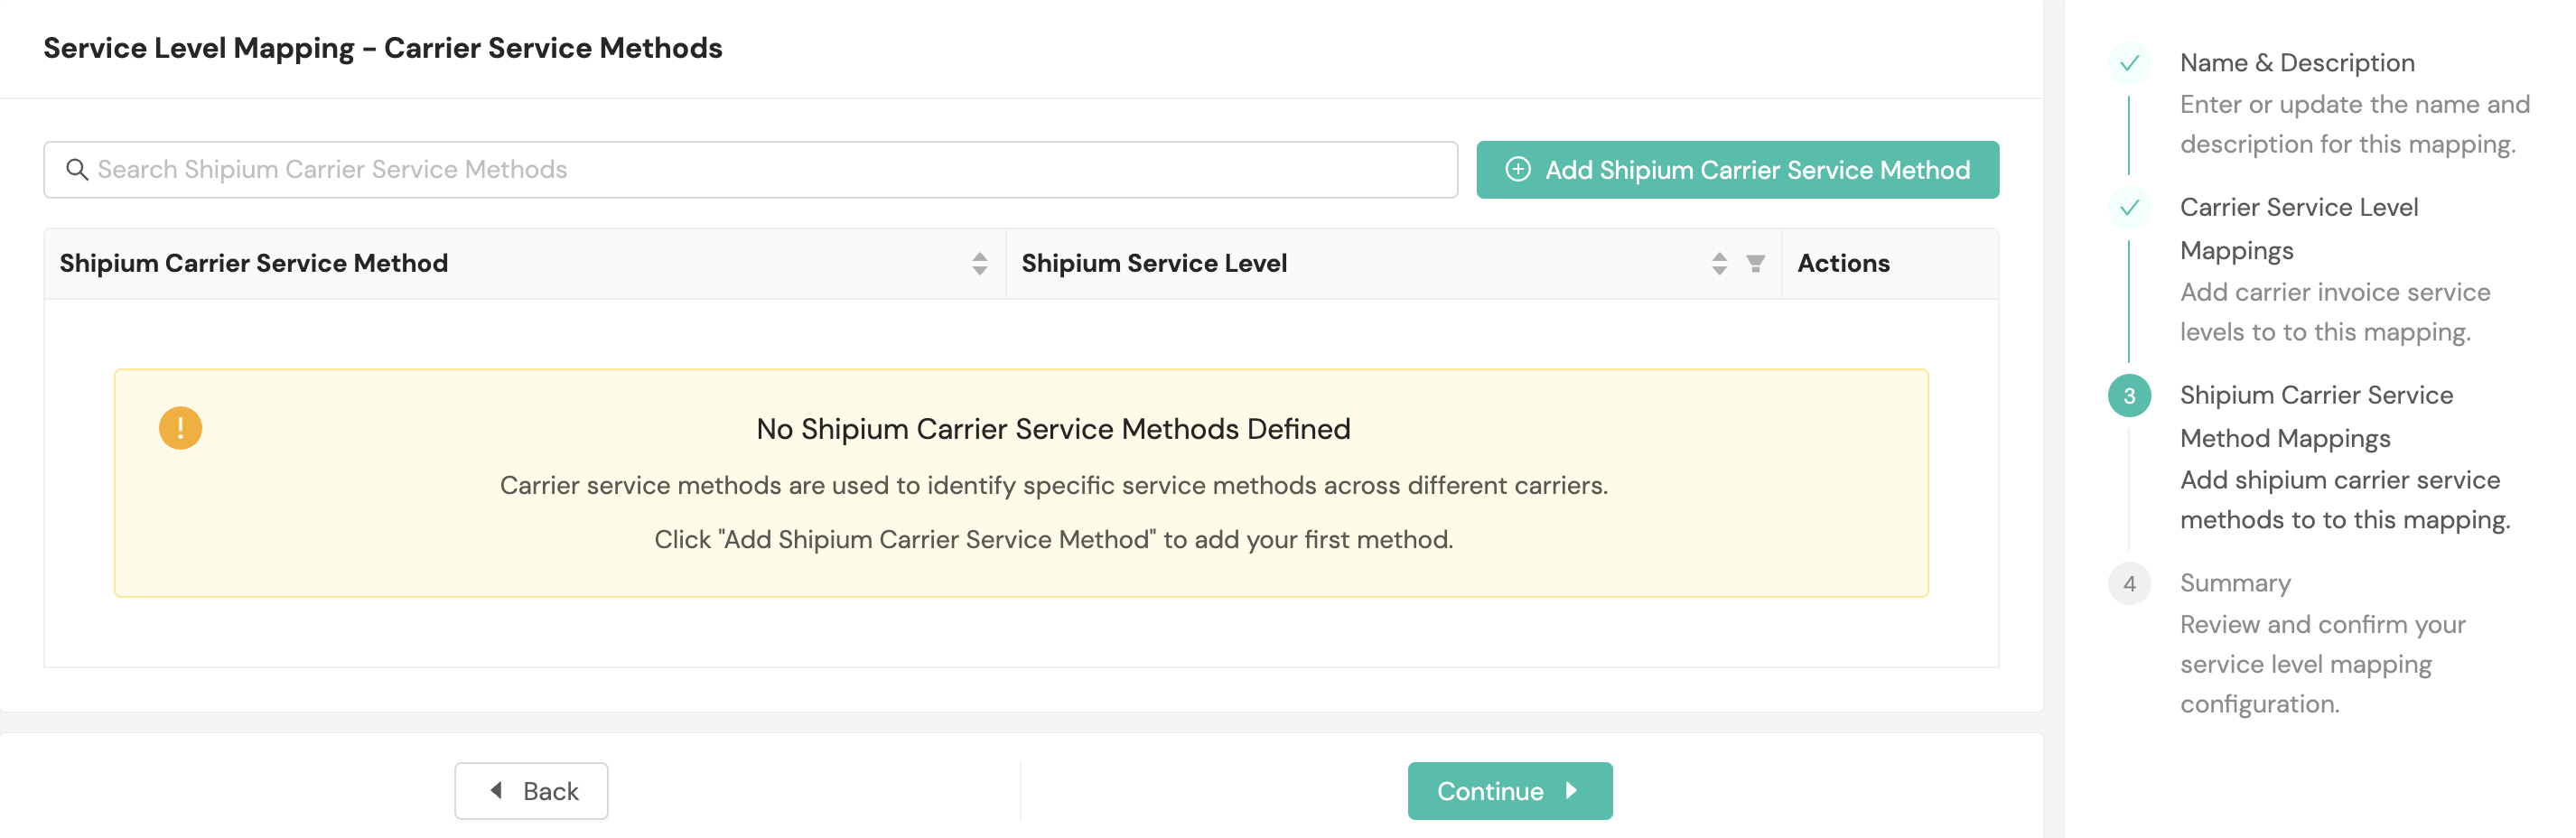Click 'Enter or update the name' description
The width and height of the screenshot is (2576, 838).
(2354, 124)
